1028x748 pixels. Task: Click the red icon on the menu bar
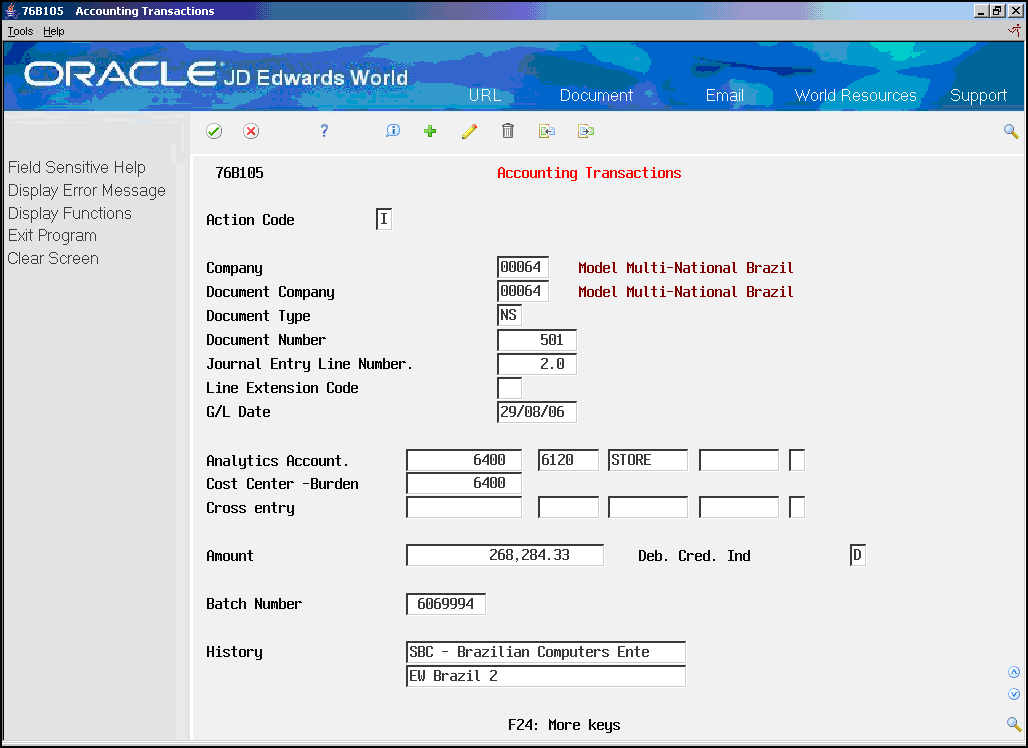tap(1014, 30)
